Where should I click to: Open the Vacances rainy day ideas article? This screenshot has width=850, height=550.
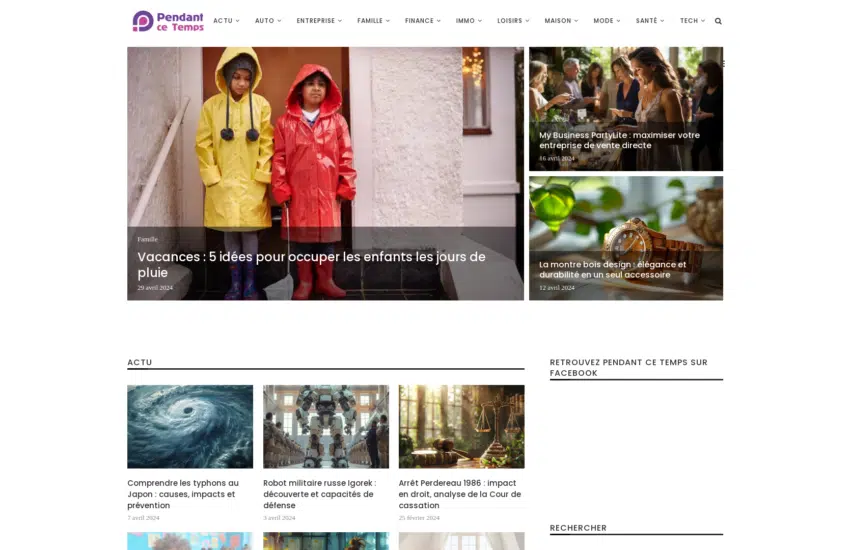click(x=311, y=264)
